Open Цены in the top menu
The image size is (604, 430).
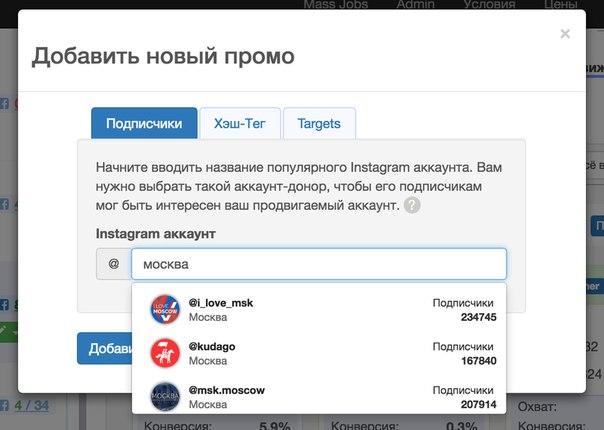[560, 4]
